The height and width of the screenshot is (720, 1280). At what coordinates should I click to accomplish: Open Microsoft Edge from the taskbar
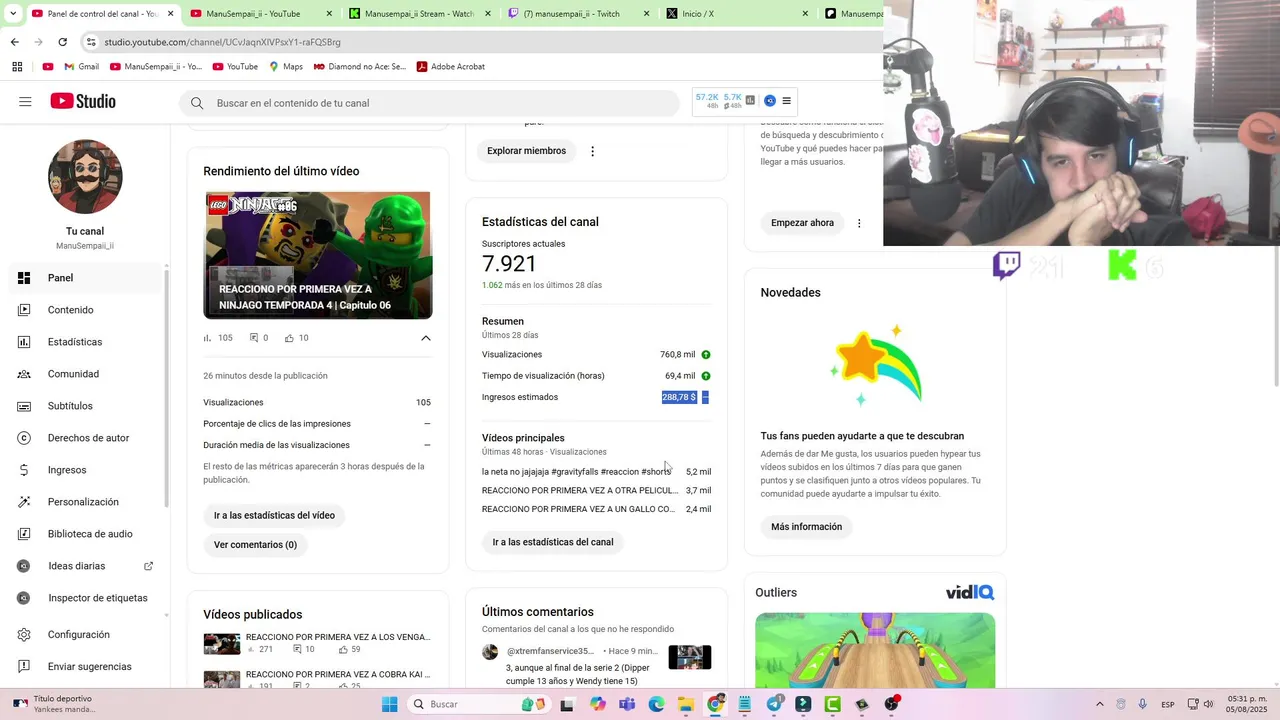[657, 704]
